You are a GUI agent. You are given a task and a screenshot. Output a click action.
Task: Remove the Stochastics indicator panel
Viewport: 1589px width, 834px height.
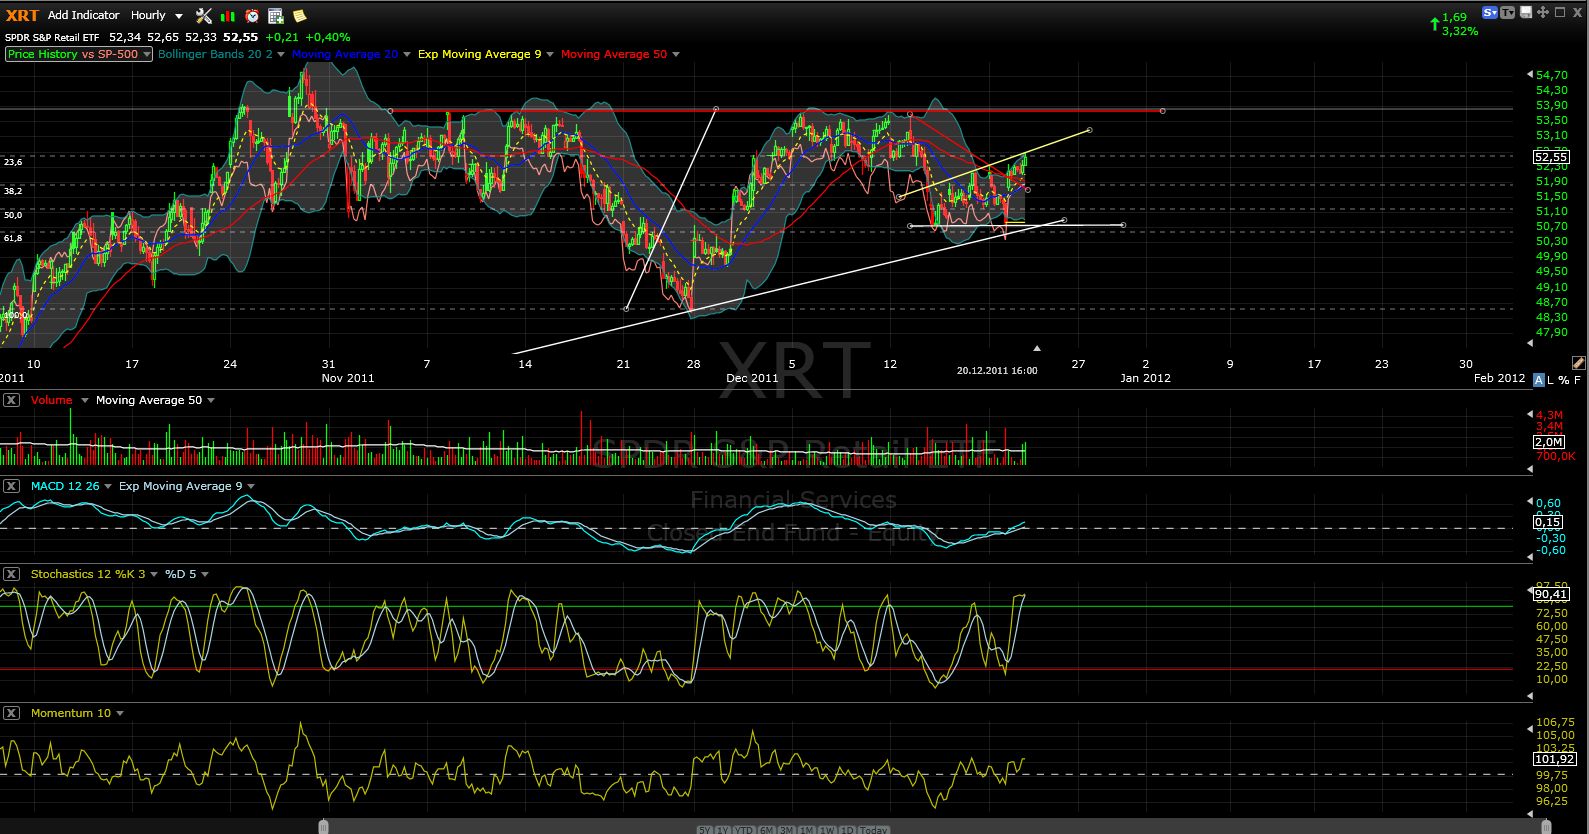tap(11, 574)
